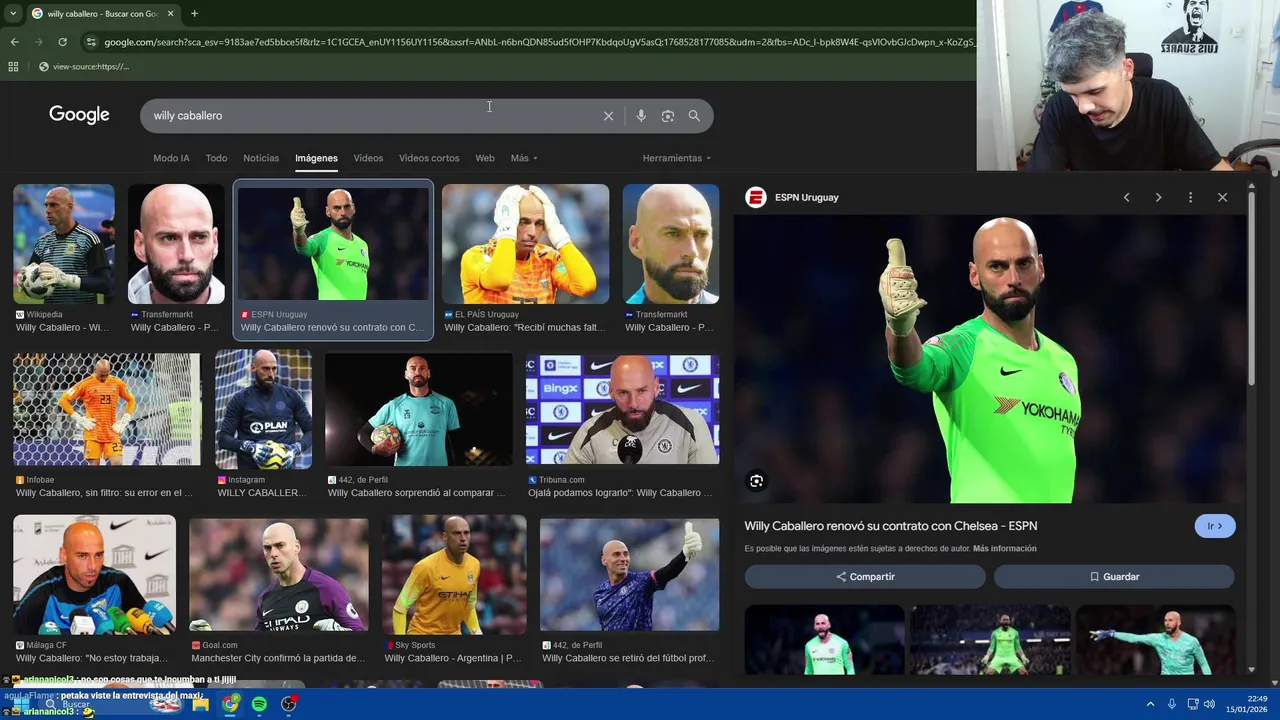Select the Imágenes tab
1280x720 pixels.
coord(316,158)
